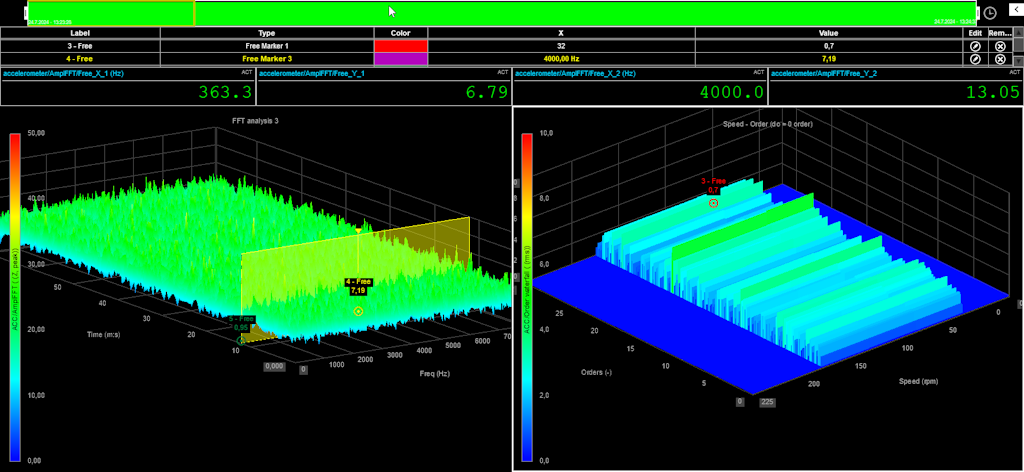Click the FFT graph color scale bar
The height and width of the screenshot is (472, 1024).
tap(15, 298)
